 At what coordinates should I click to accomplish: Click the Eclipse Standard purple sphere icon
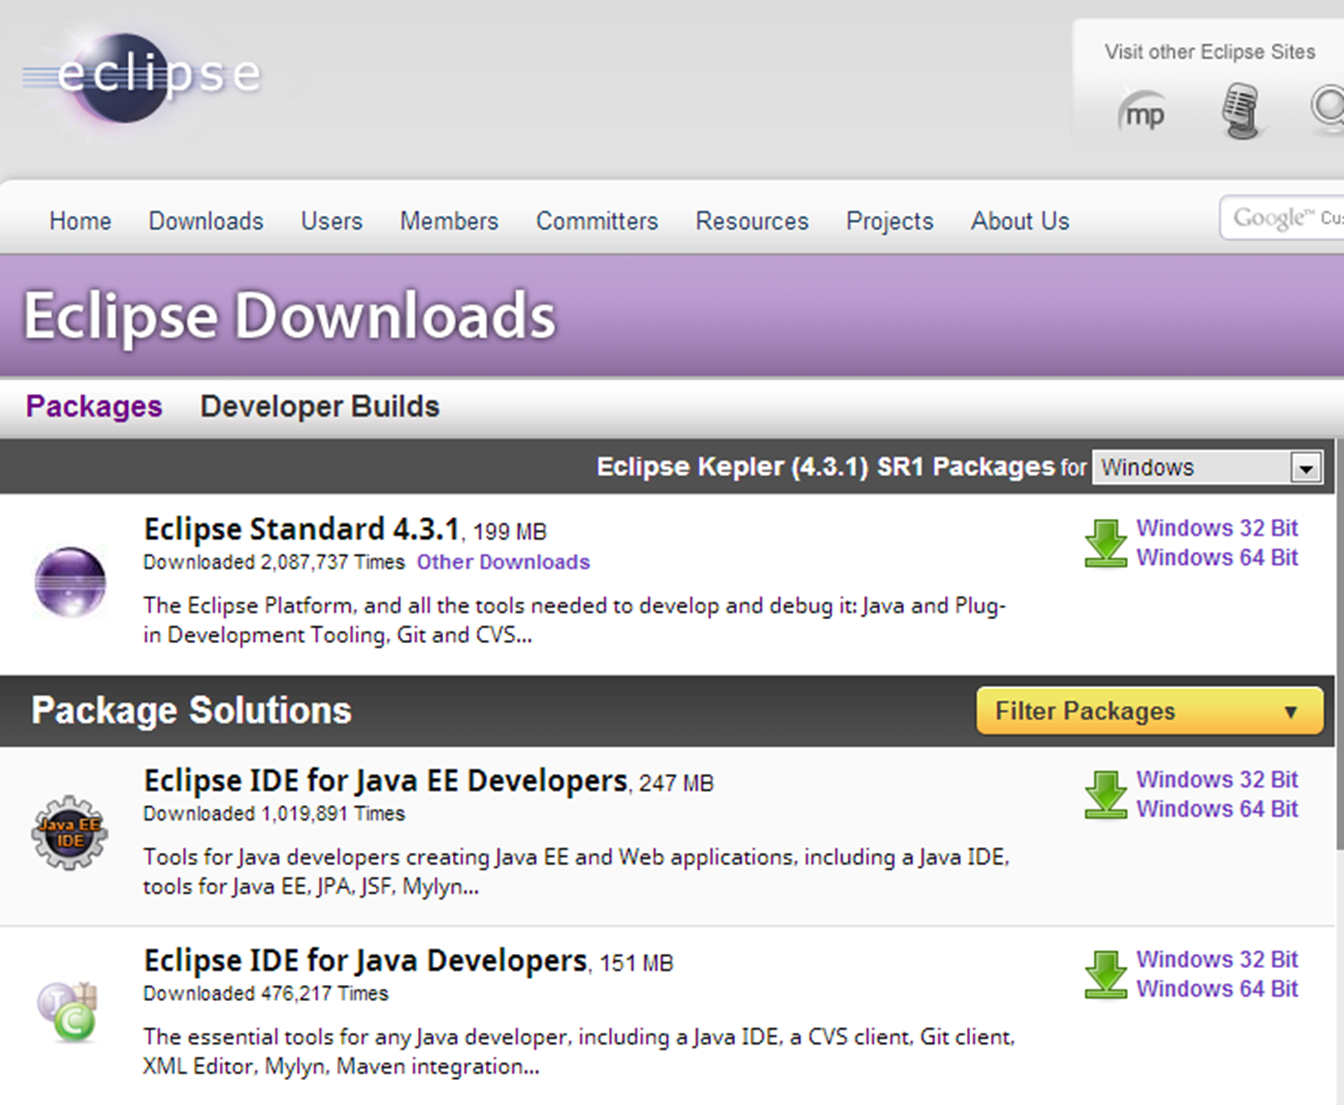(x=70, y=582)
